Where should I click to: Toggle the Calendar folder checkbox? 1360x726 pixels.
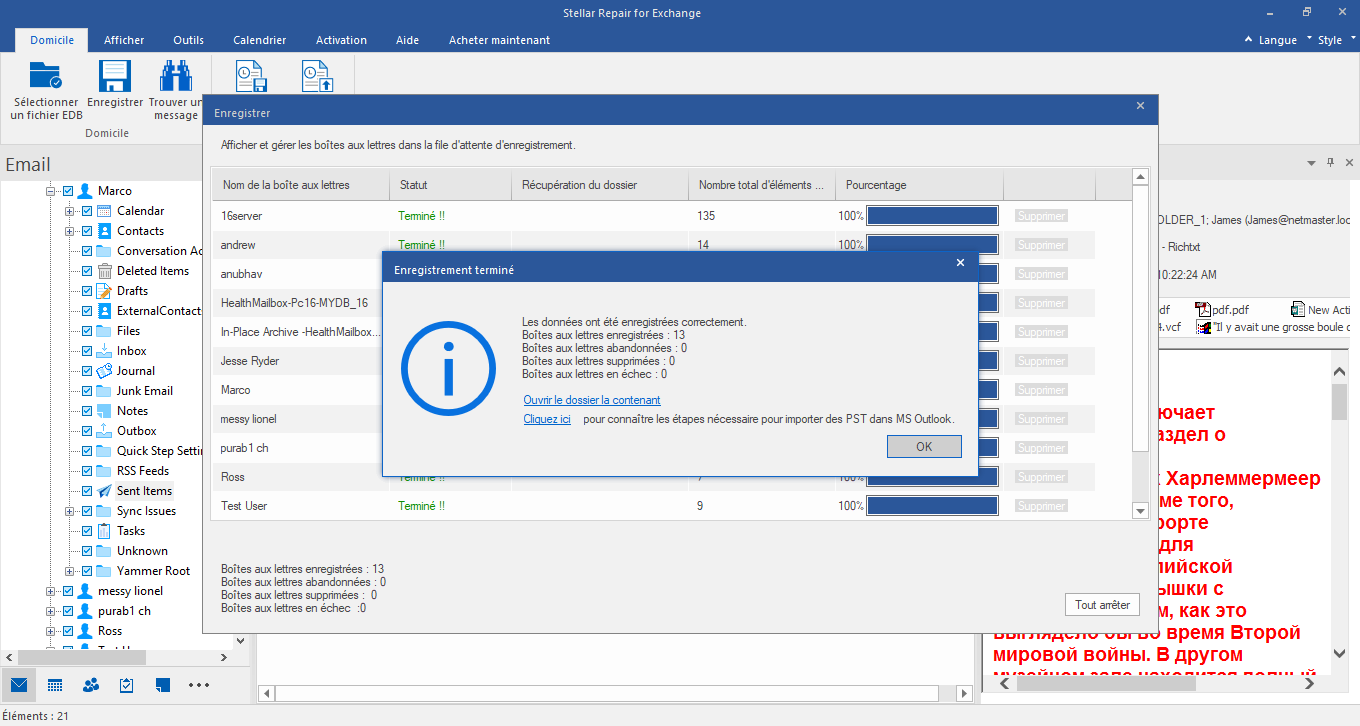point(87,211)
